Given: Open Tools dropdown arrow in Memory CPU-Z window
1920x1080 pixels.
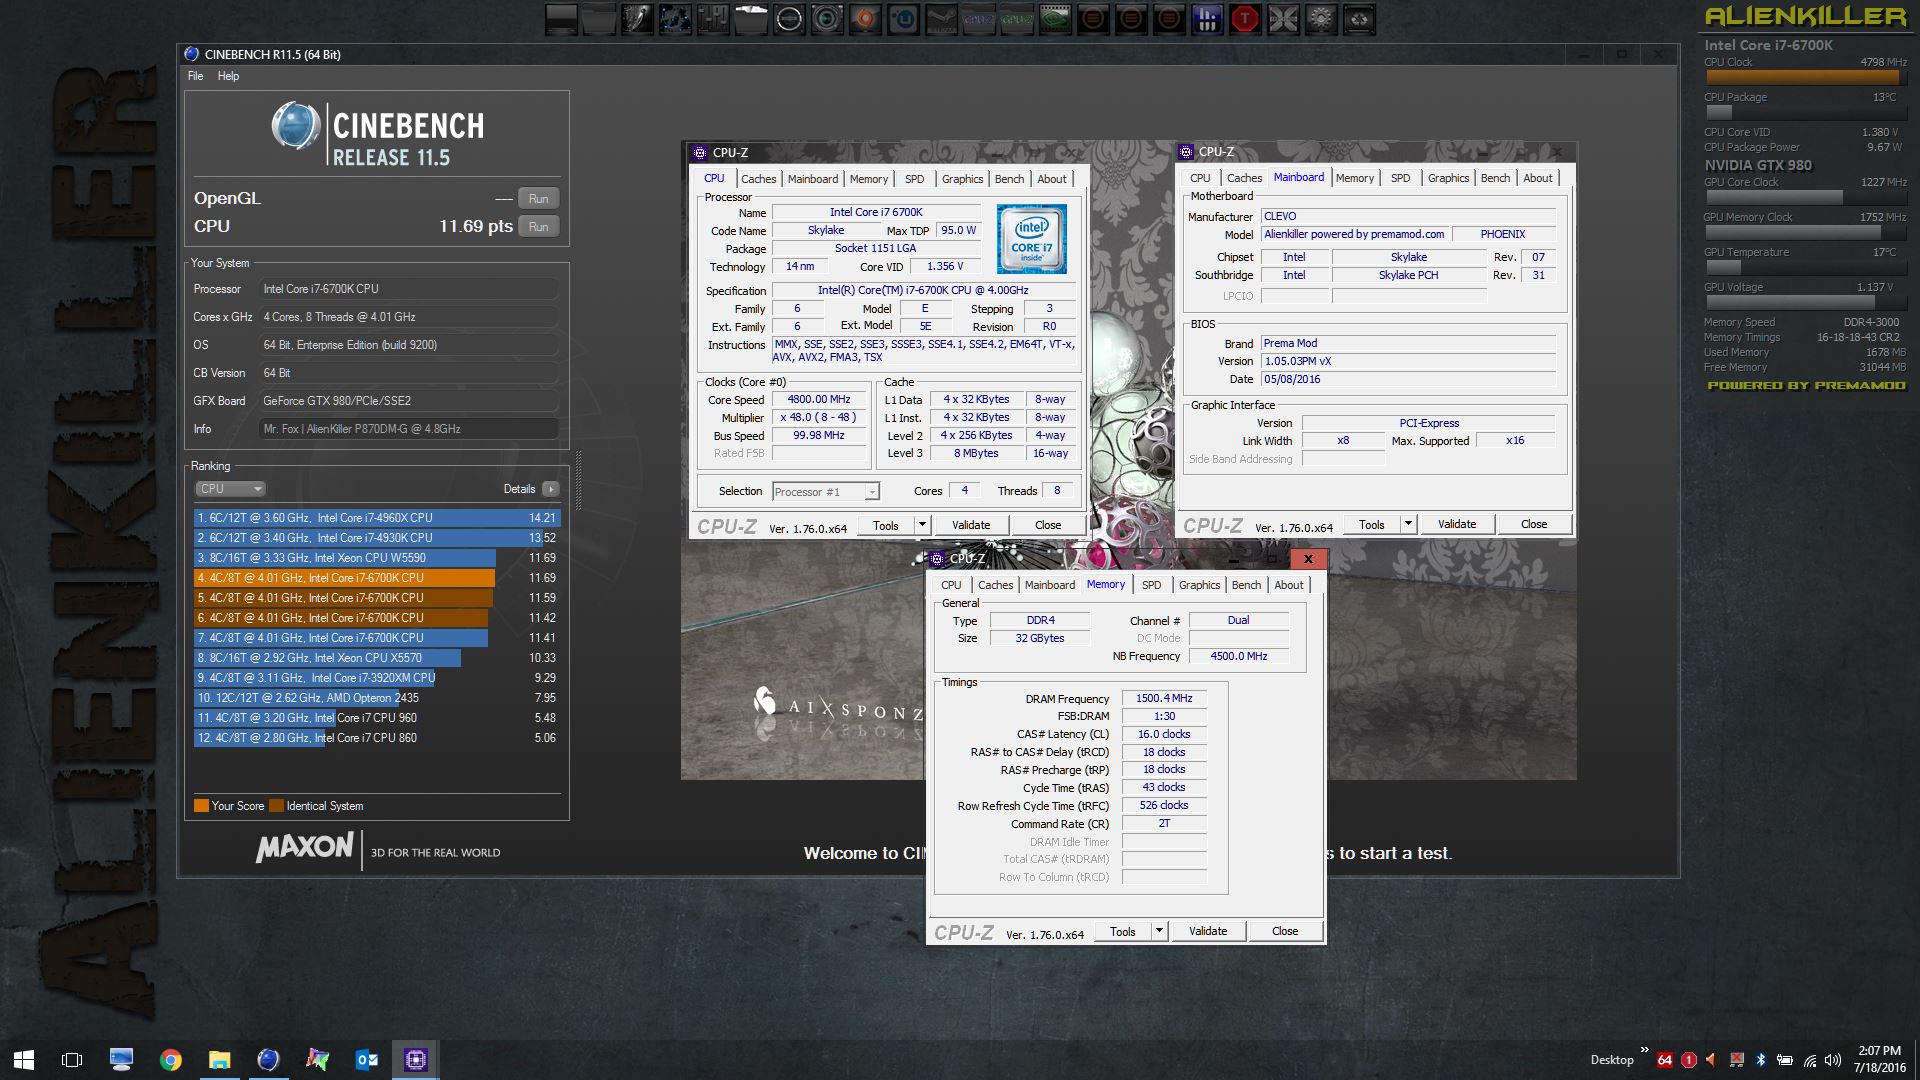Looking at the screenshot, I should coord(1159,931).
